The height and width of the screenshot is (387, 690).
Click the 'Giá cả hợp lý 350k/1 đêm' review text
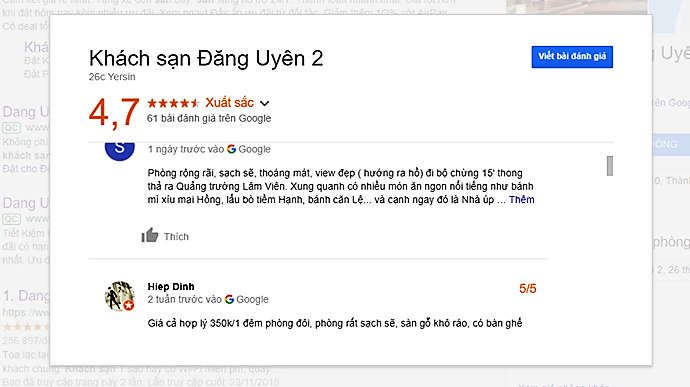click(335, 323)
